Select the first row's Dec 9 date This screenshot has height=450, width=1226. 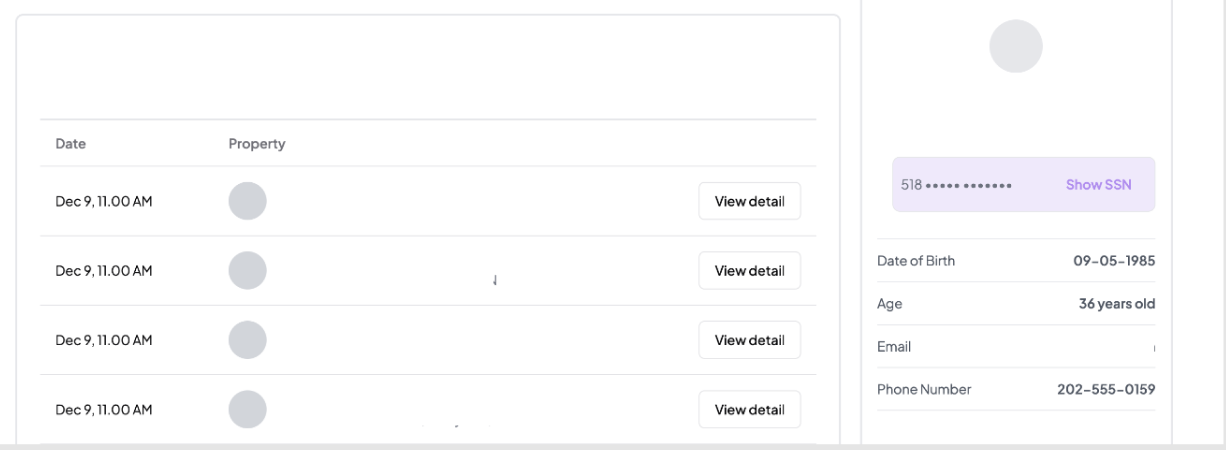point(104,201)
